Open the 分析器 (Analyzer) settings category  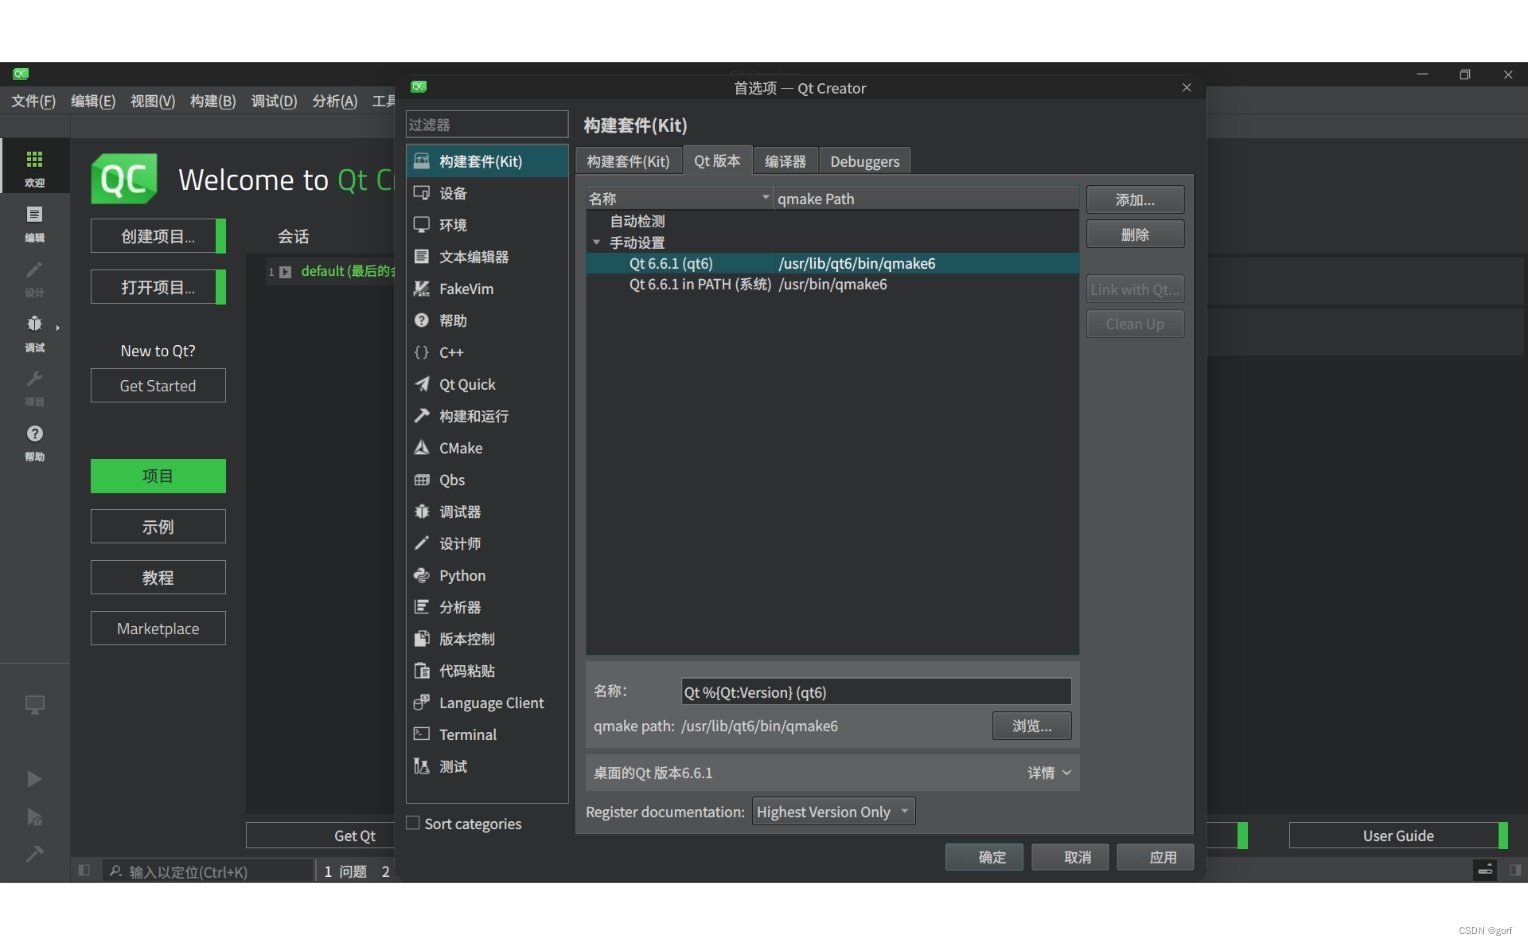tap(487, 607)
